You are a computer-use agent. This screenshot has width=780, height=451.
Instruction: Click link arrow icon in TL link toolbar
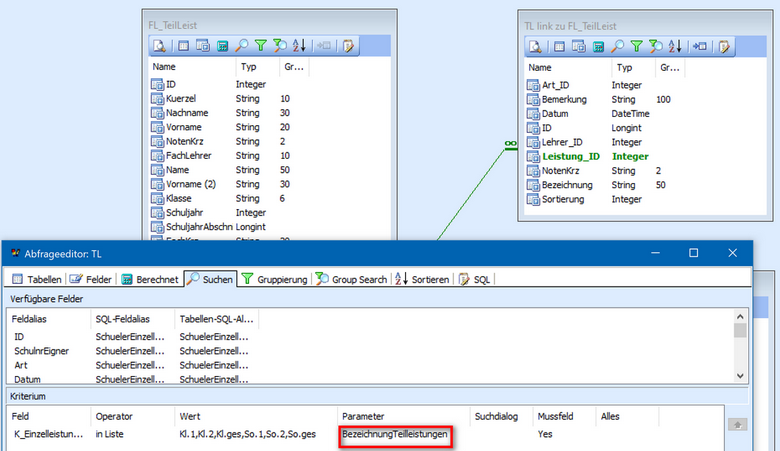(x=700, y=46)
